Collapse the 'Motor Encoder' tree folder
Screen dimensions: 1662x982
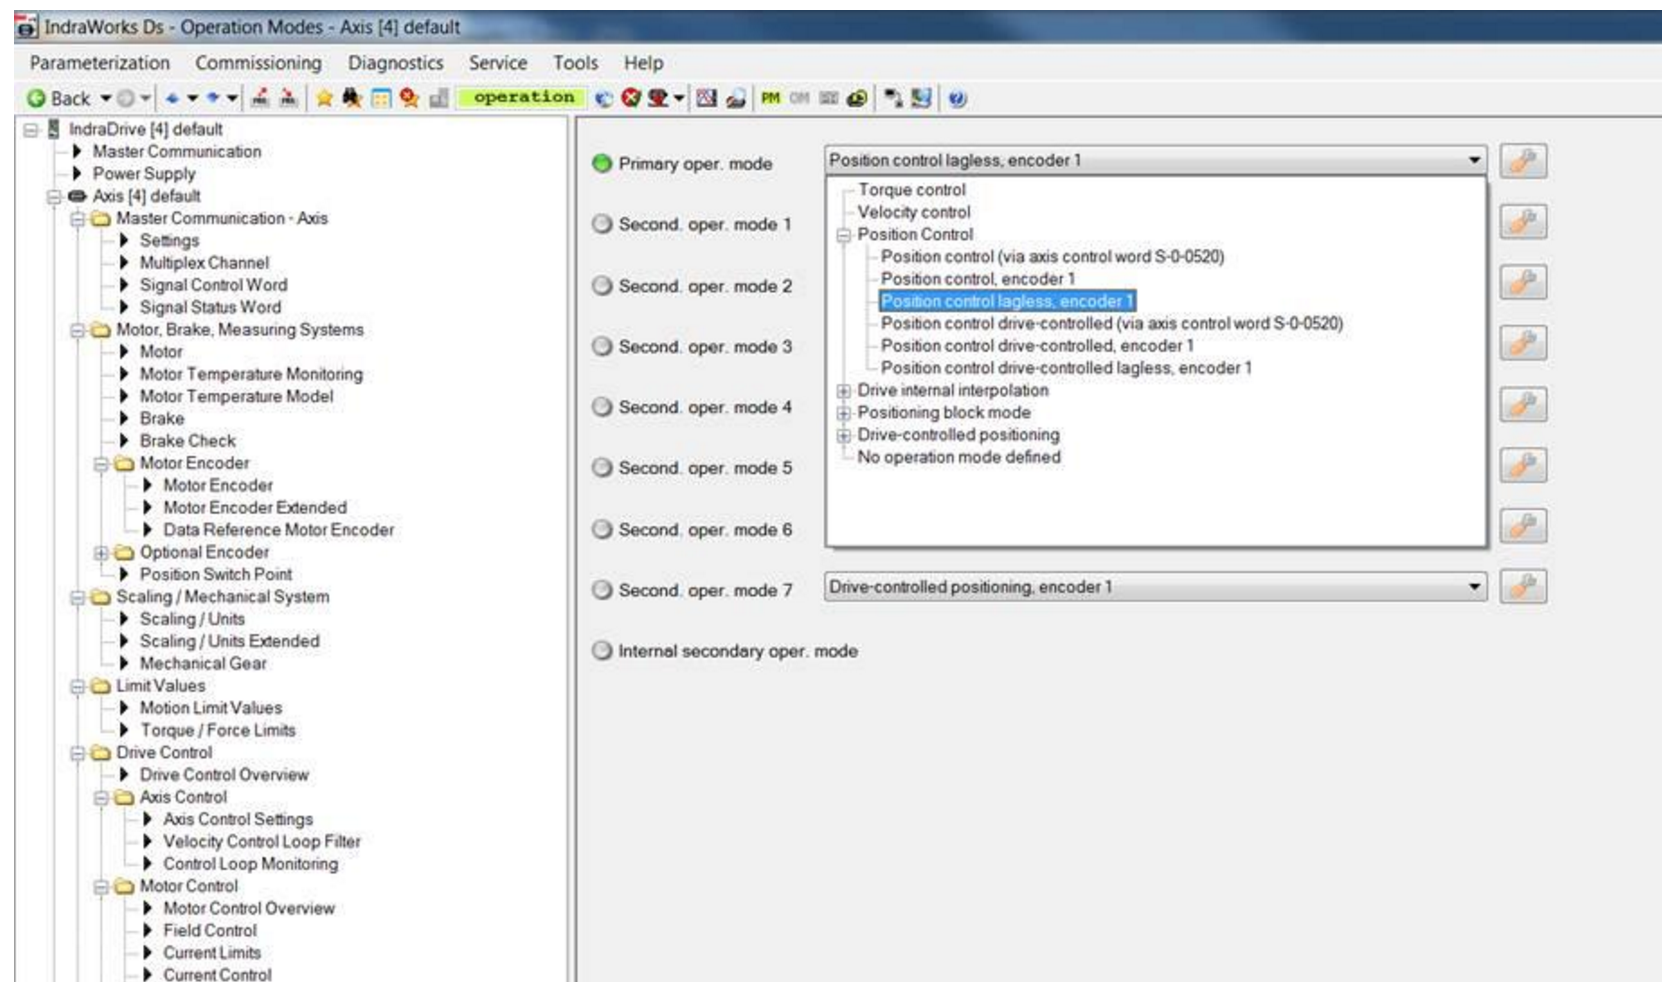[100, 464]
